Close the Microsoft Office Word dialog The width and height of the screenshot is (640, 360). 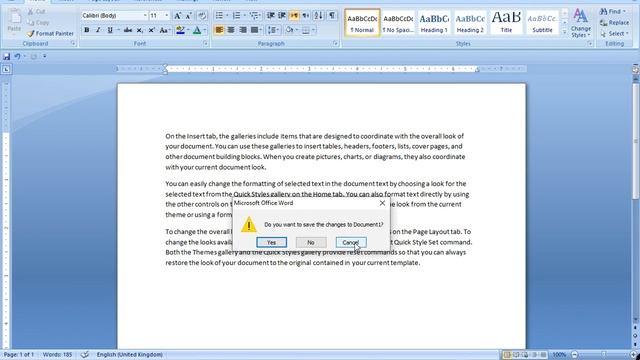click(382, 203)
